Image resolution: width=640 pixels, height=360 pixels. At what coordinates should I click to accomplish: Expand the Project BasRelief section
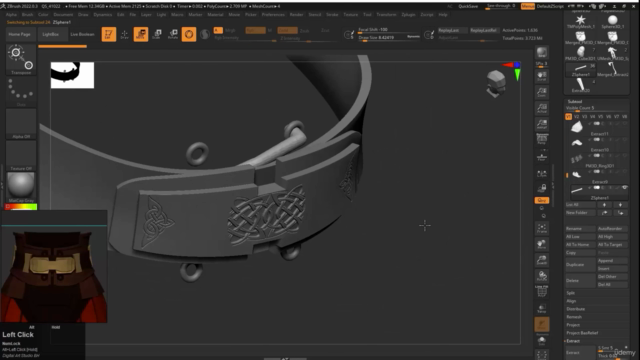tap(582, 333)
